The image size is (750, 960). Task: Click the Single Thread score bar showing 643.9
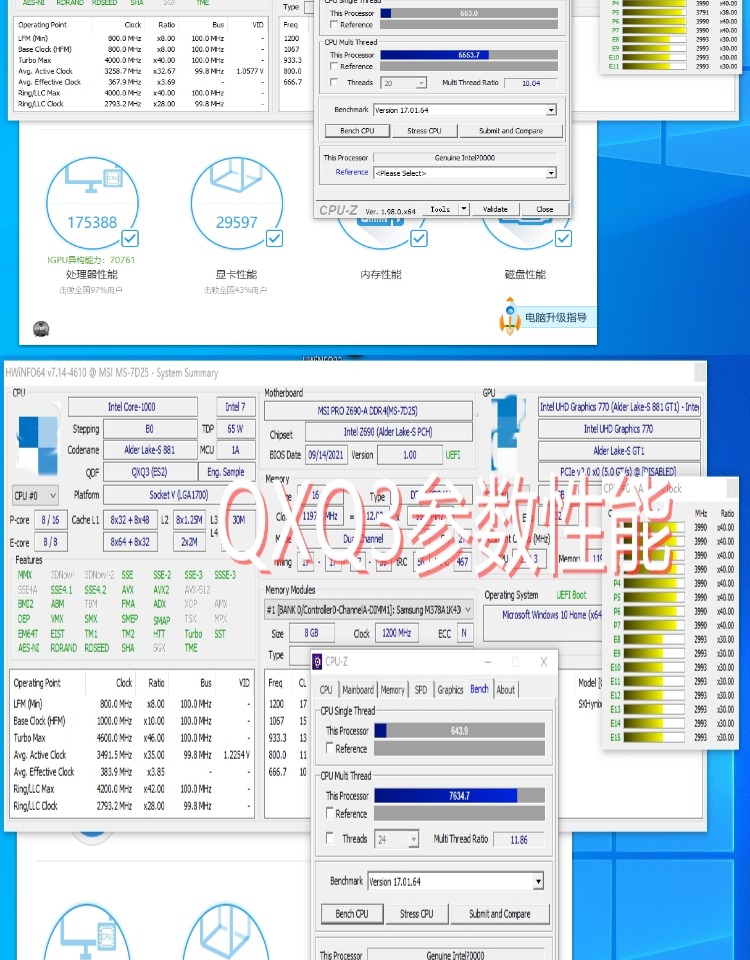pos(459,730)
